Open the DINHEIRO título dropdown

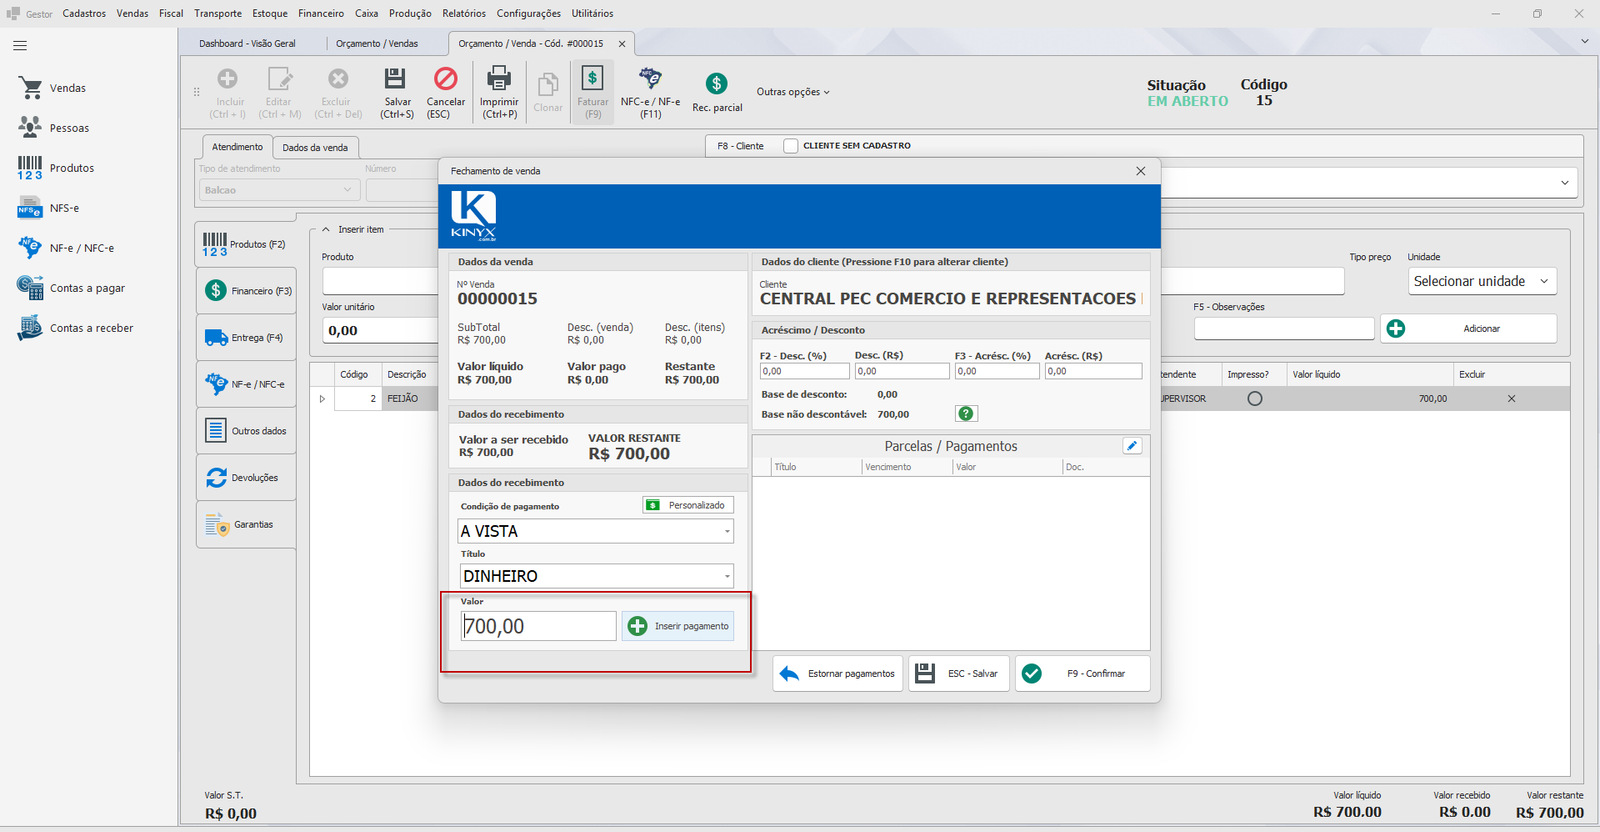[x=727, y=577]
